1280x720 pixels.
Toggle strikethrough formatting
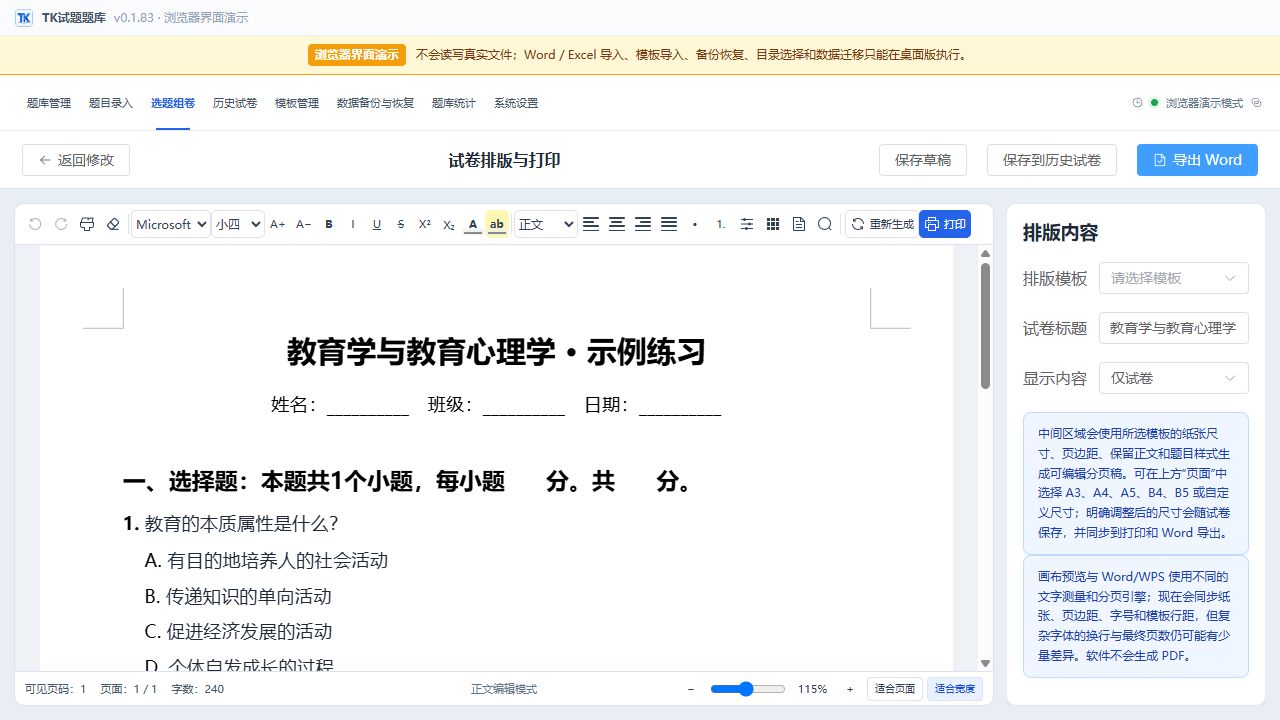tap(401, 224)
